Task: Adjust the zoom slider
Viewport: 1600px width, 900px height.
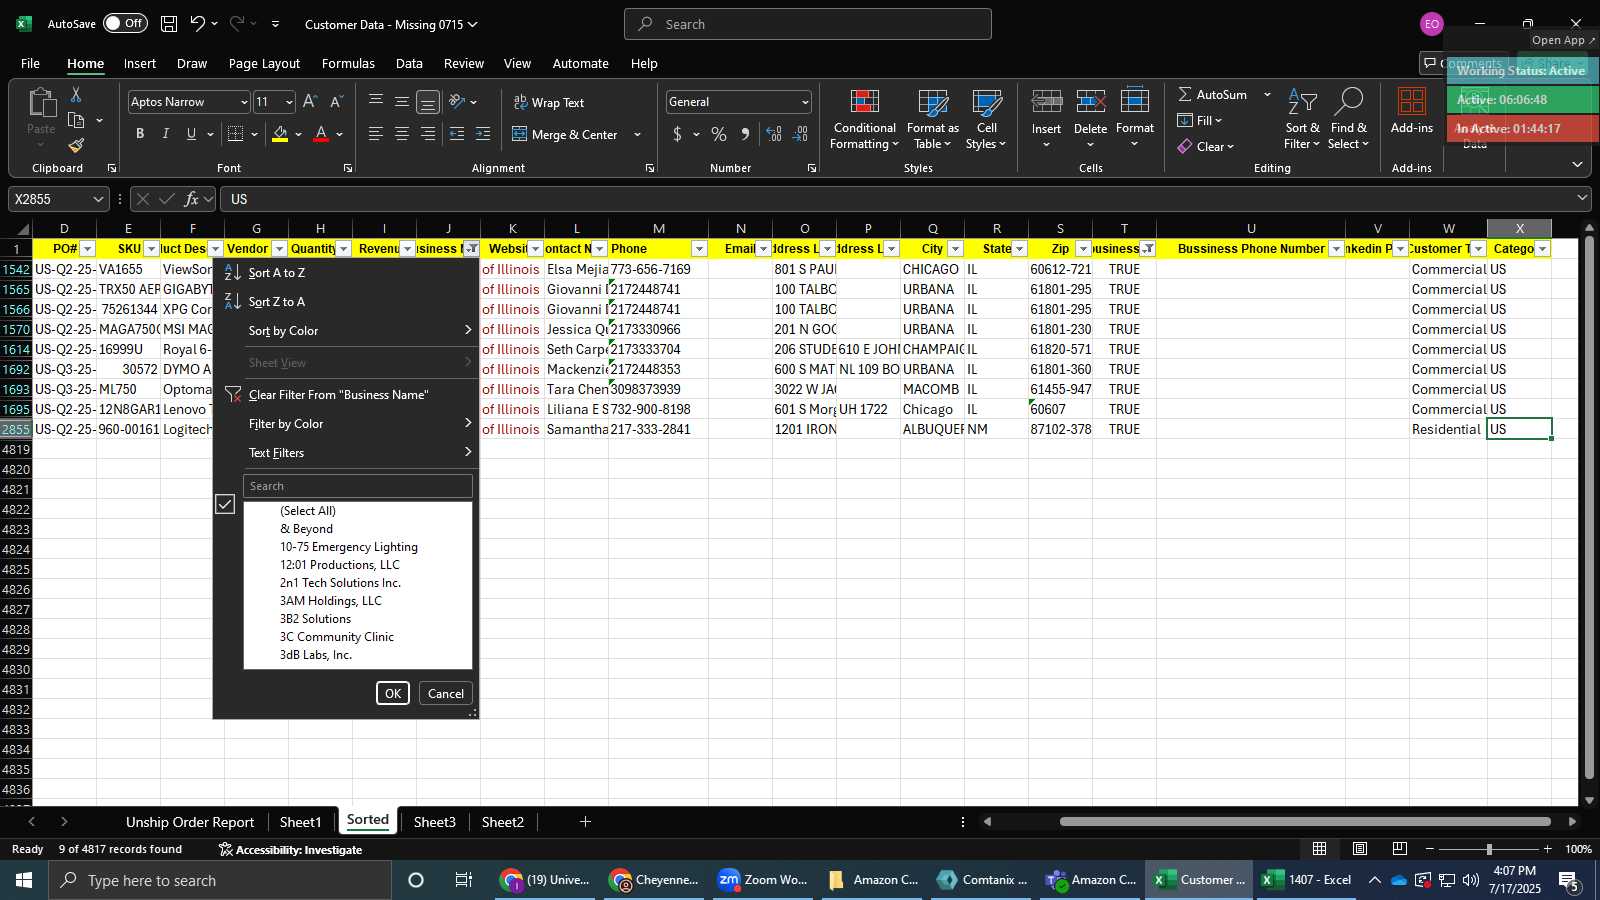Action: tap(1488, 849)
